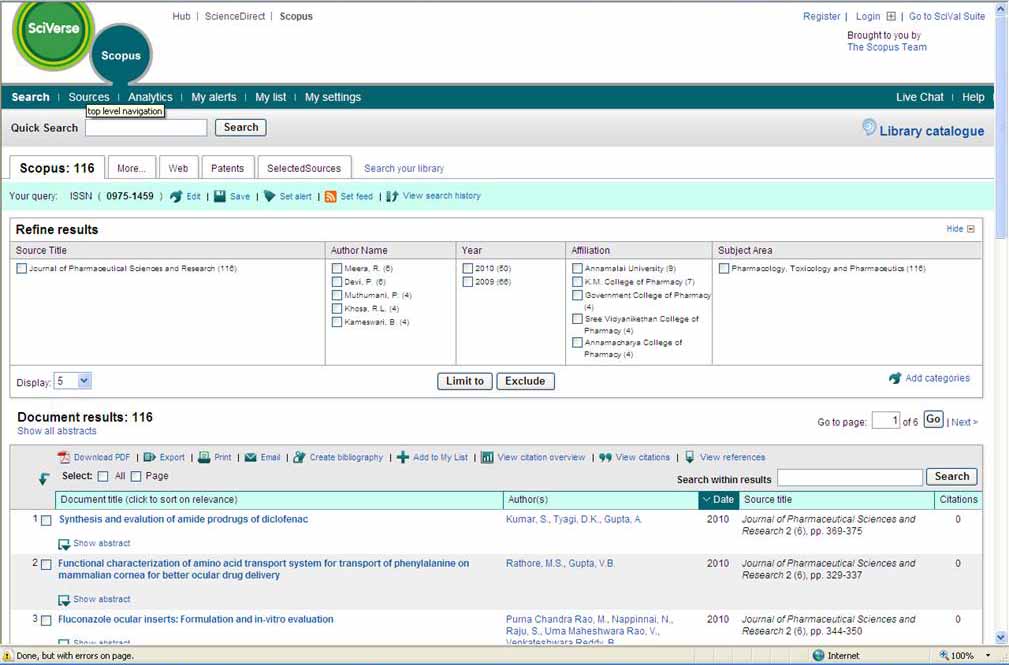Click the Set feed RSS icon
1009x665 pixels.
click(330, 196)
